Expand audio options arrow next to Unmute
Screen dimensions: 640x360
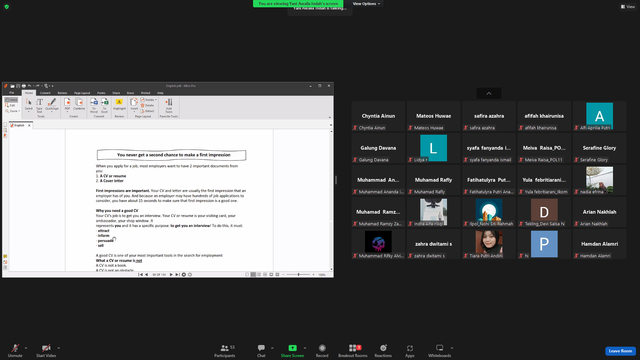(x=26, y=348)
